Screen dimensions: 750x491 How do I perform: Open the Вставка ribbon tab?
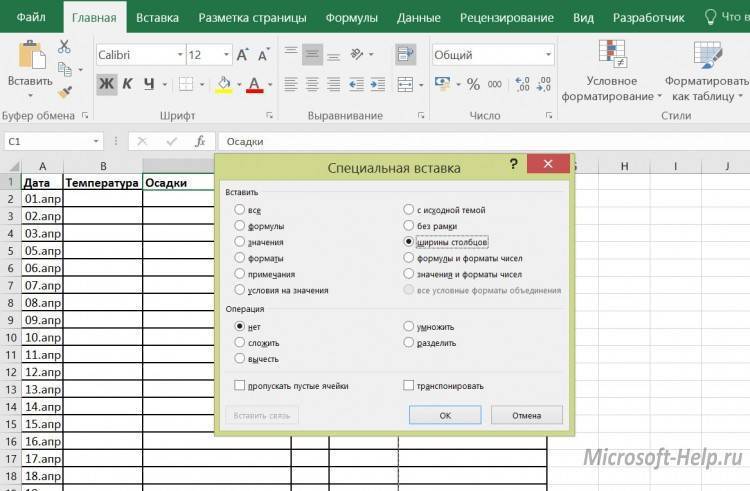point(157,17)
